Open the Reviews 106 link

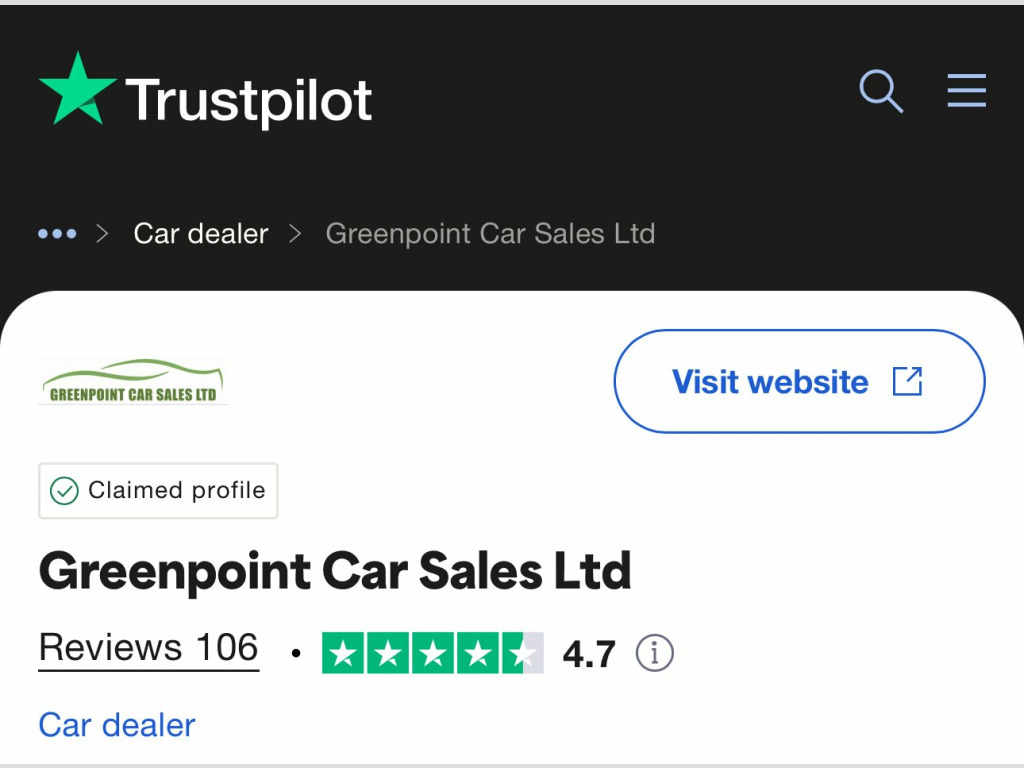tap(148, 648)
